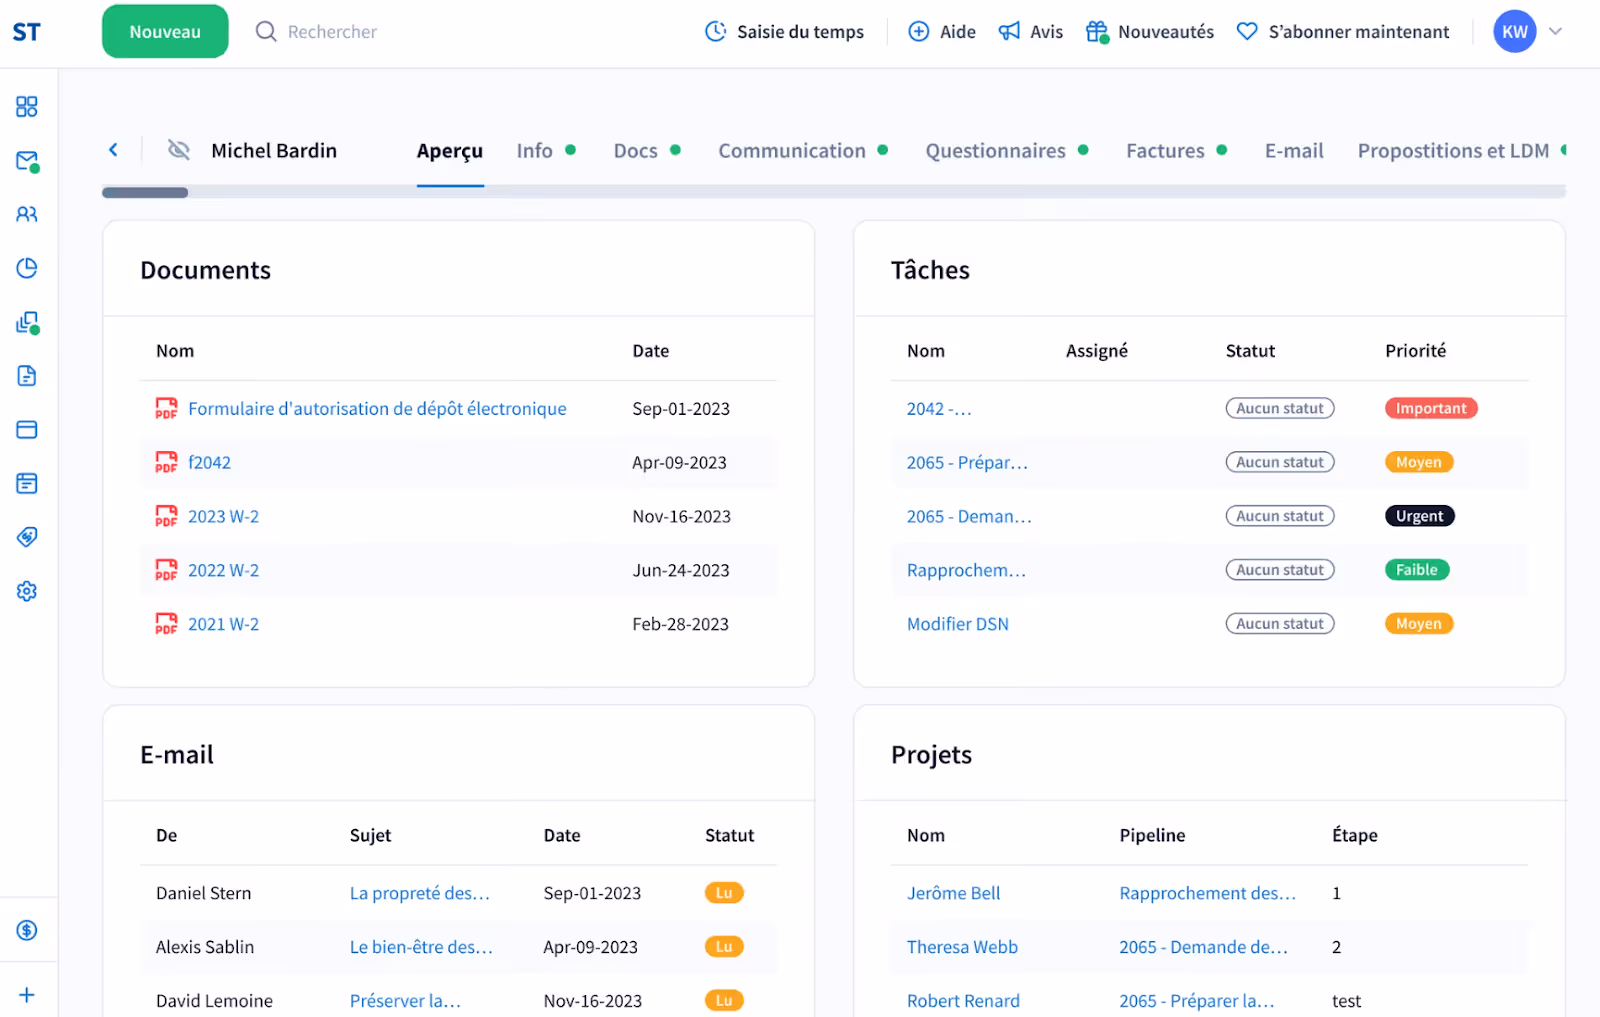Viewport: 1600px width, 1017px height.
Task: Open 2065 - Prépar… task link
Action: click(967, 462)
